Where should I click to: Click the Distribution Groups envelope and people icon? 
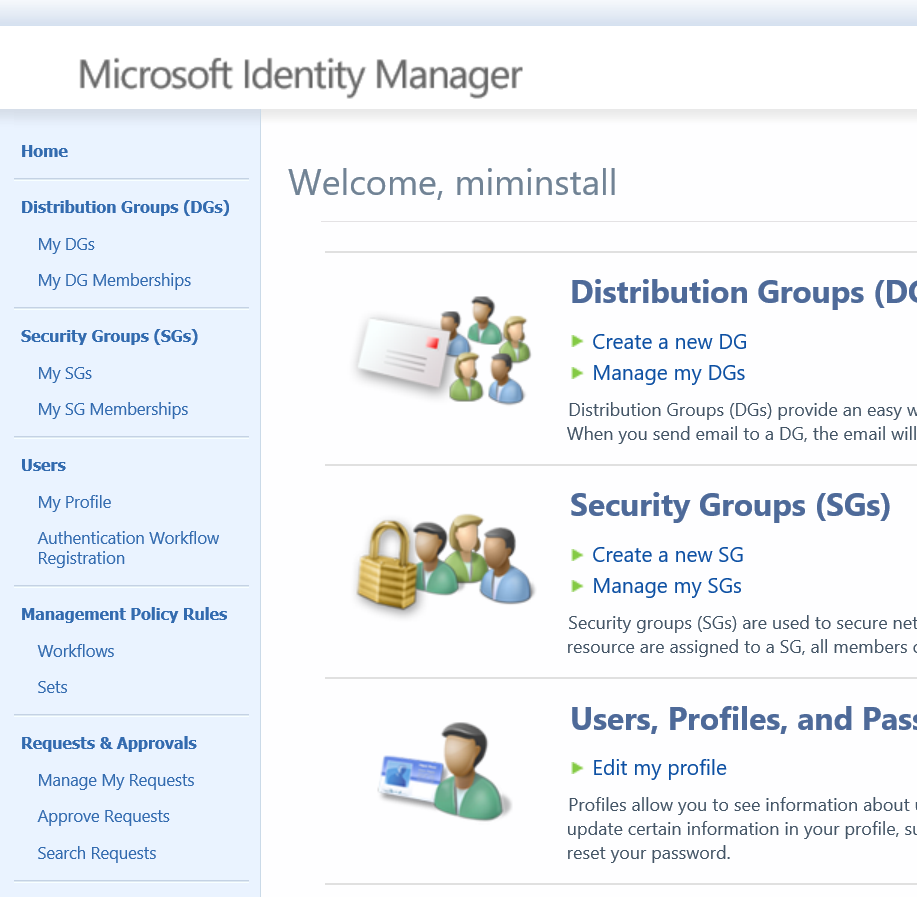tap(444, 350)
